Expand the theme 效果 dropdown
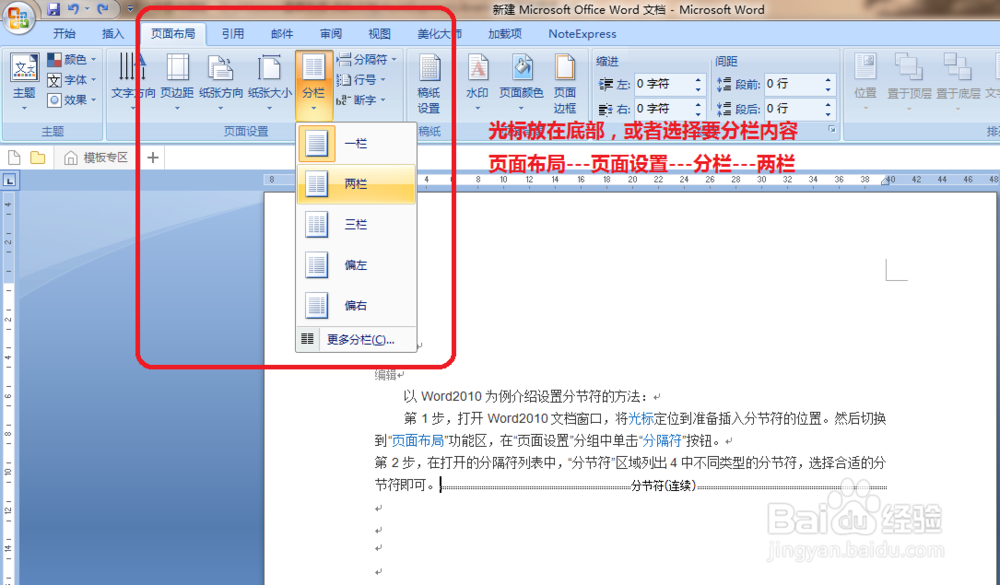The height and width of the screenshot is (585, 1000). (x=71, y=100)
